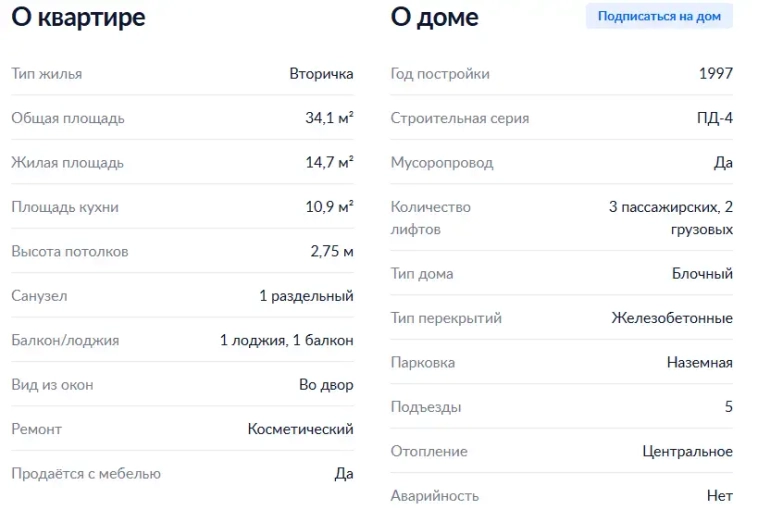Click the total area value 34,1 м²

pos(329,118)
